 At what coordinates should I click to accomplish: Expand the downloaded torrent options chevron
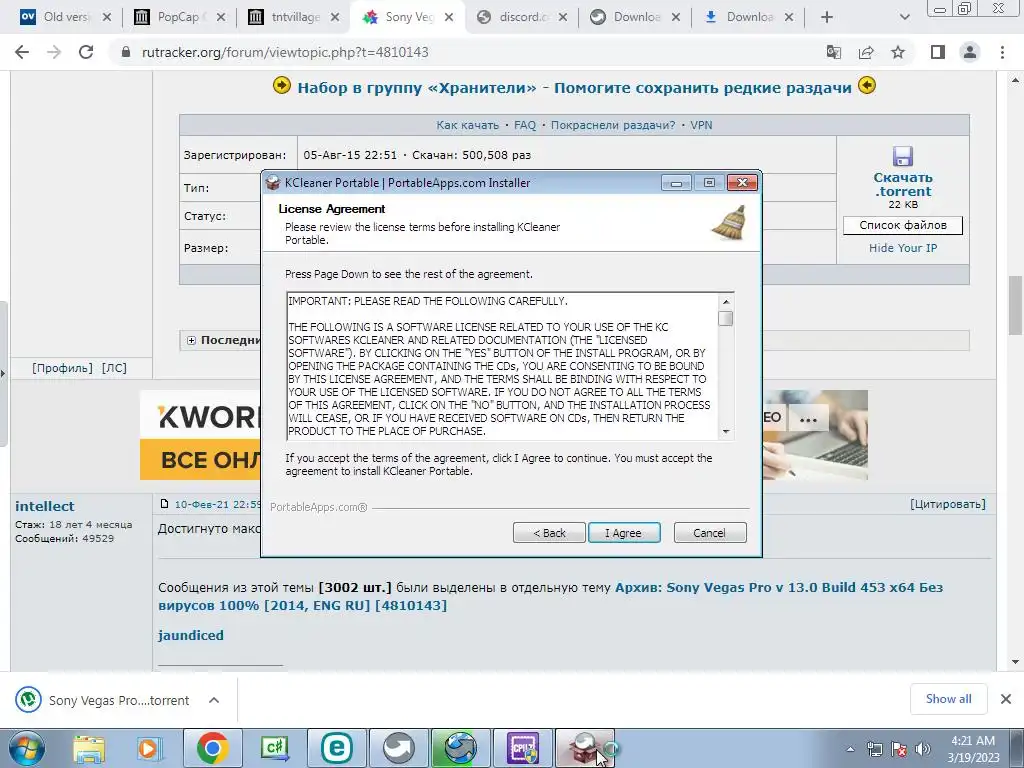[x=214, y=700]
